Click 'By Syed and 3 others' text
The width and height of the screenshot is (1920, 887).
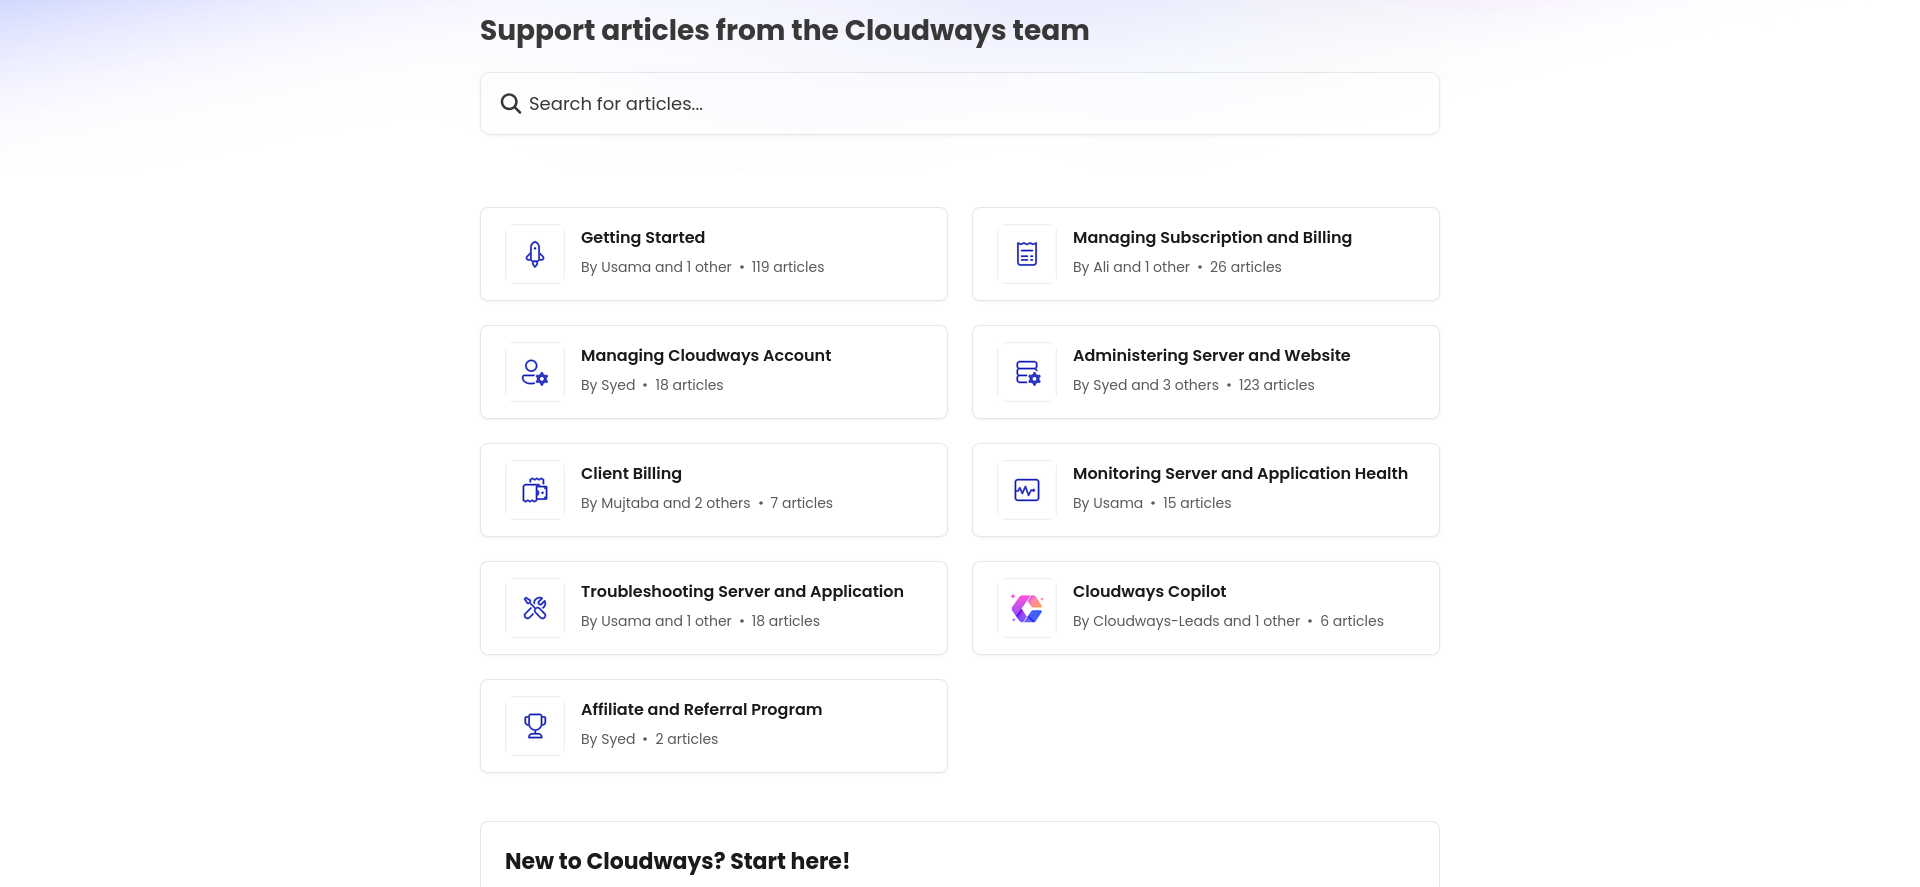pos(1146,385)
